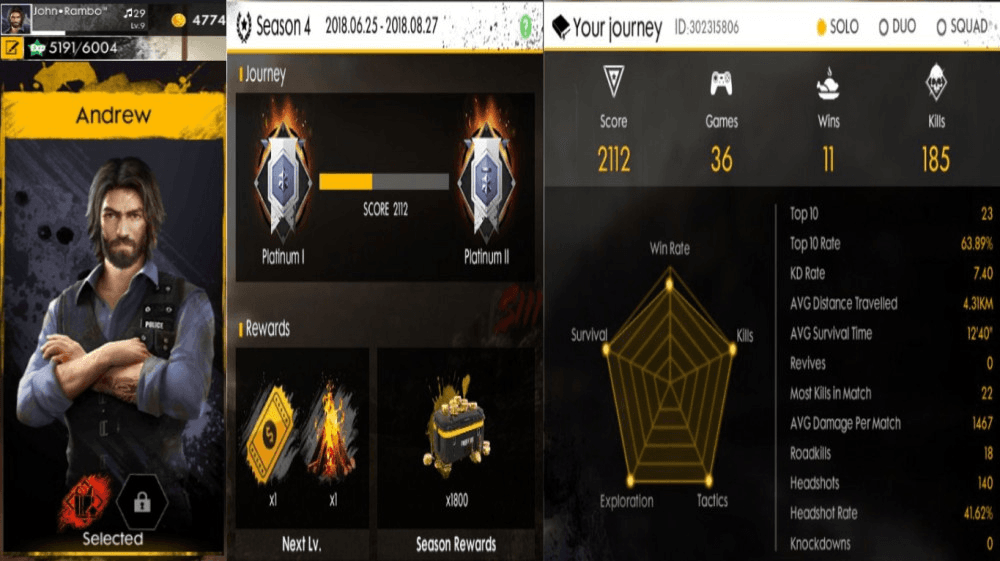Click the yellow edit pencil icon

[x=11, y=48]
